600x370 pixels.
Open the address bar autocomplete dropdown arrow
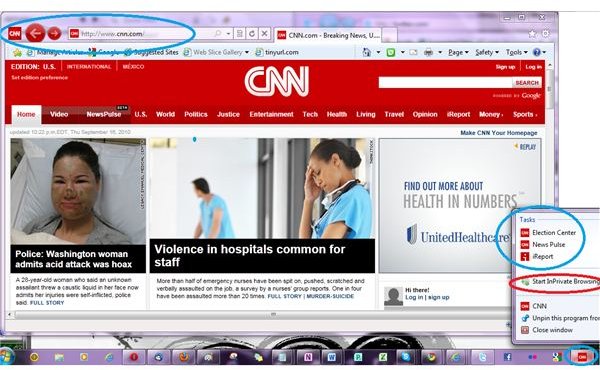tap(228, 34)
